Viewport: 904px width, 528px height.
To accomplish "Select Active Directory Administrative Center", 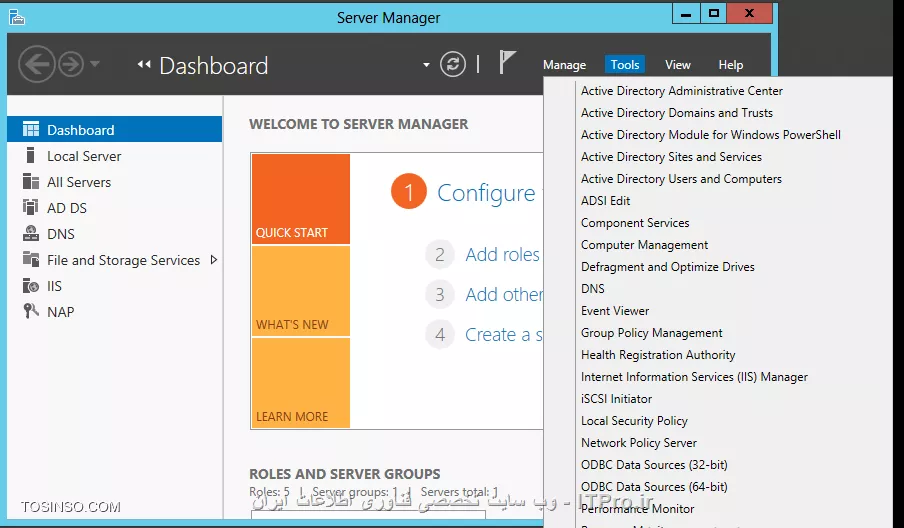I will [x=681, y=90].
